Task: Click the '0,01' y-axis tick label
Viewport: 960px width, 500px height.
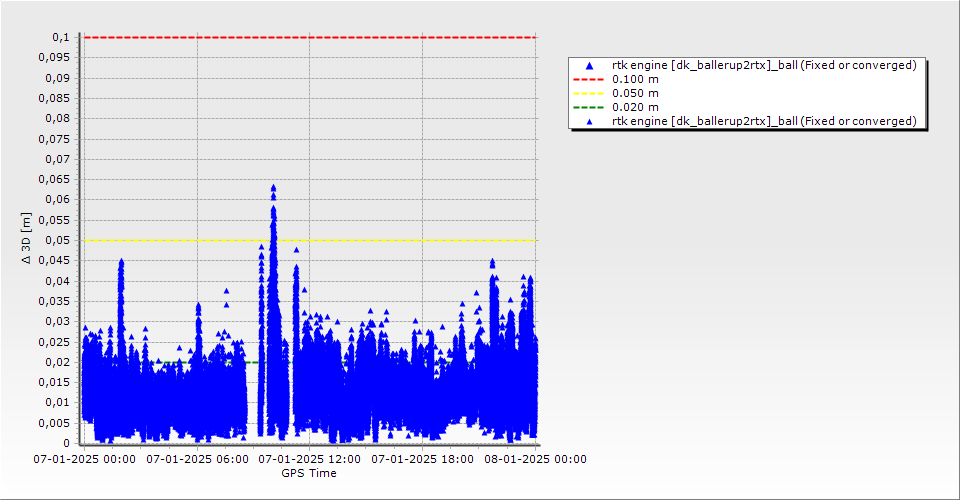Action: pos(58,403)
